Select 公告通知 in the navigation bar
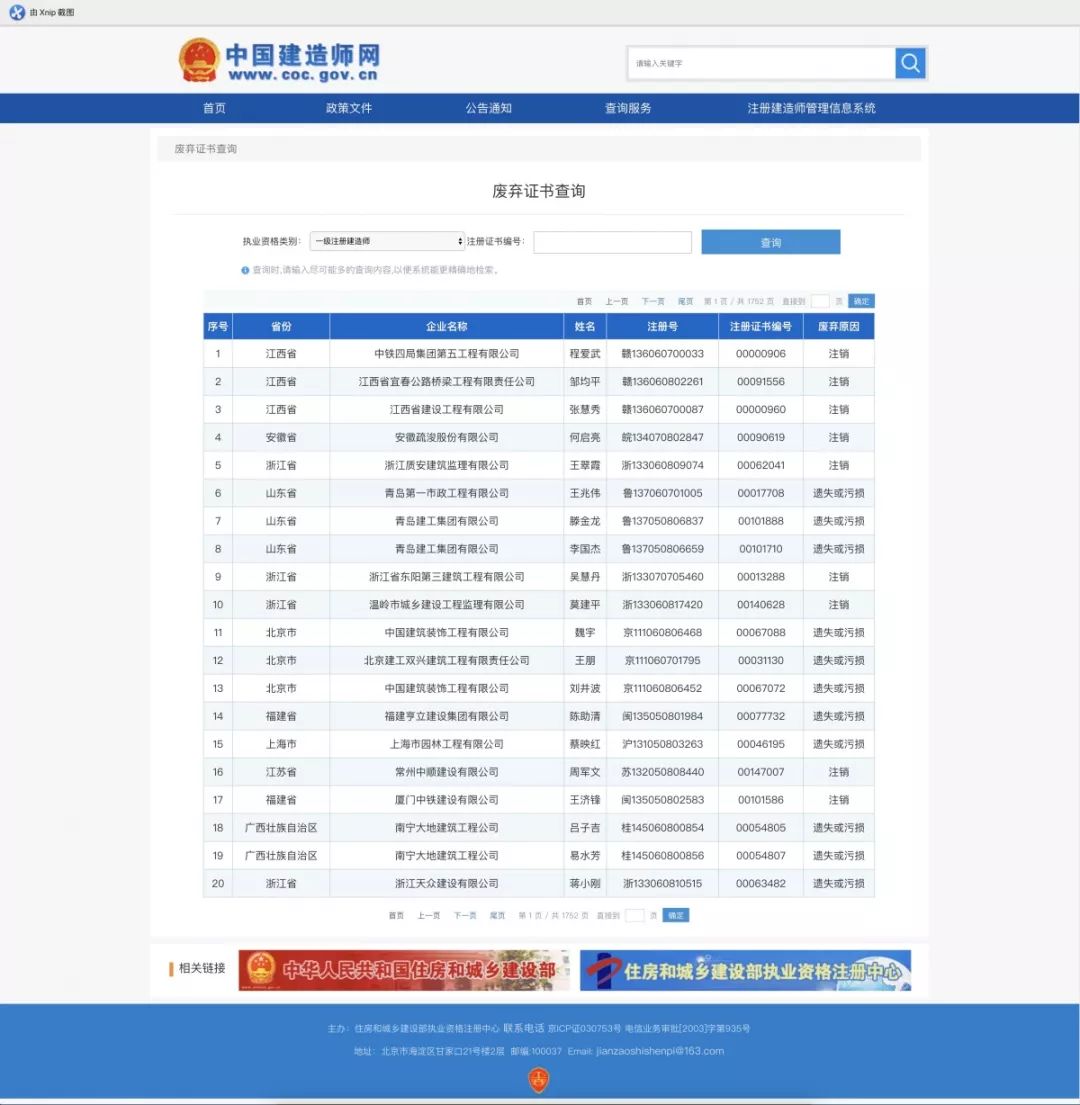This screenshot has height=1105, width=1080. pyautogui.click(x=488, y=108)
